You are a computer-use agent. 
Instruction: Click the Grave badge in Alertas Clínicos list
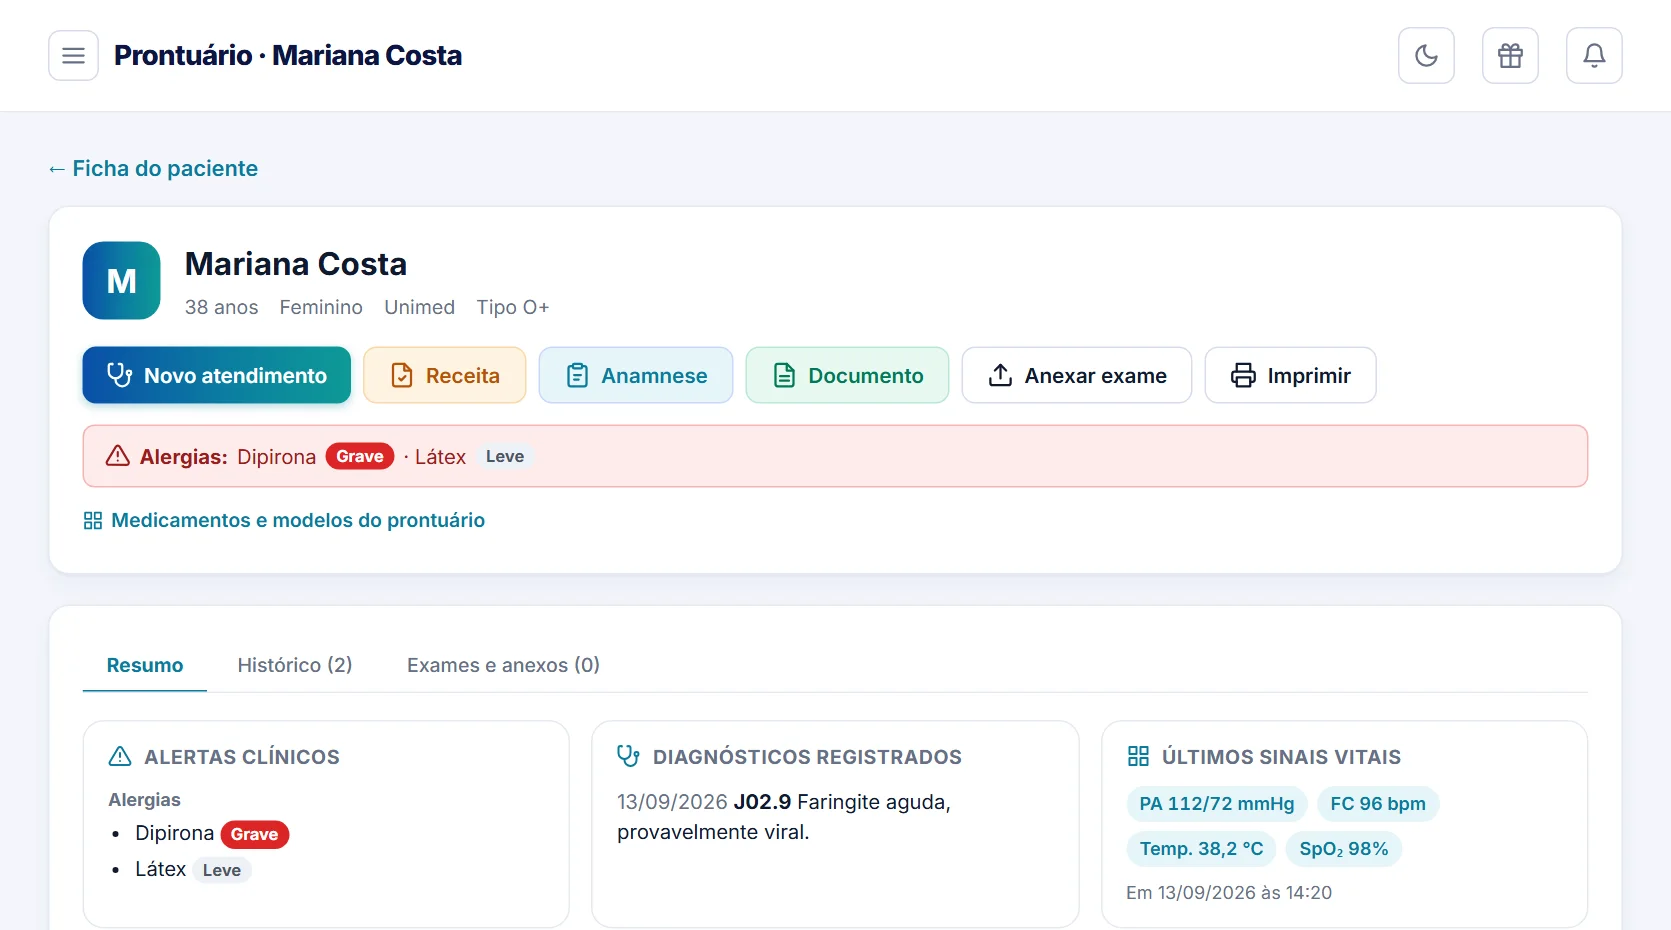coord(255,834)
